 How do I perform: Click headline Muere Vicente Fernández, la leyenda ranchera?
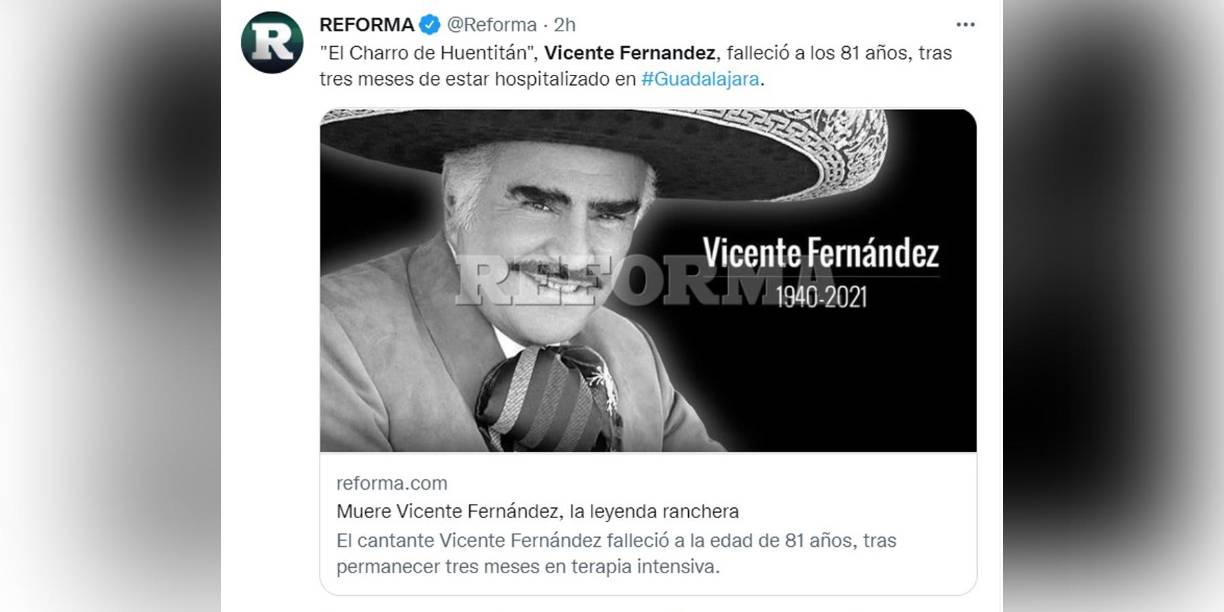[x=538, y=512]
